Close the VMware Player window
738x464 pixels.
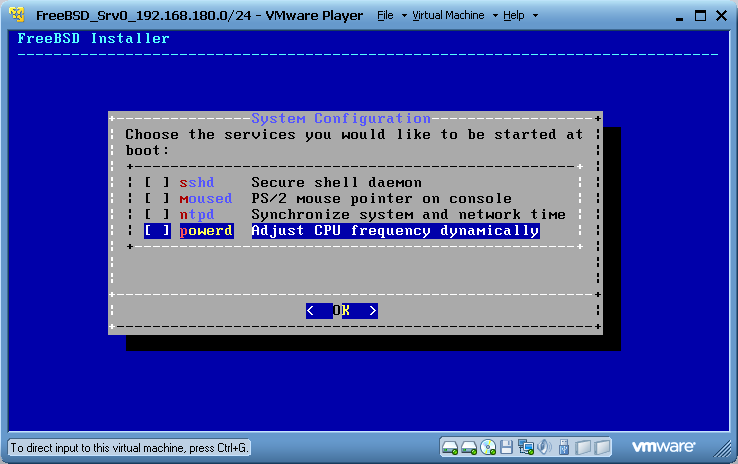pos(722,16)
